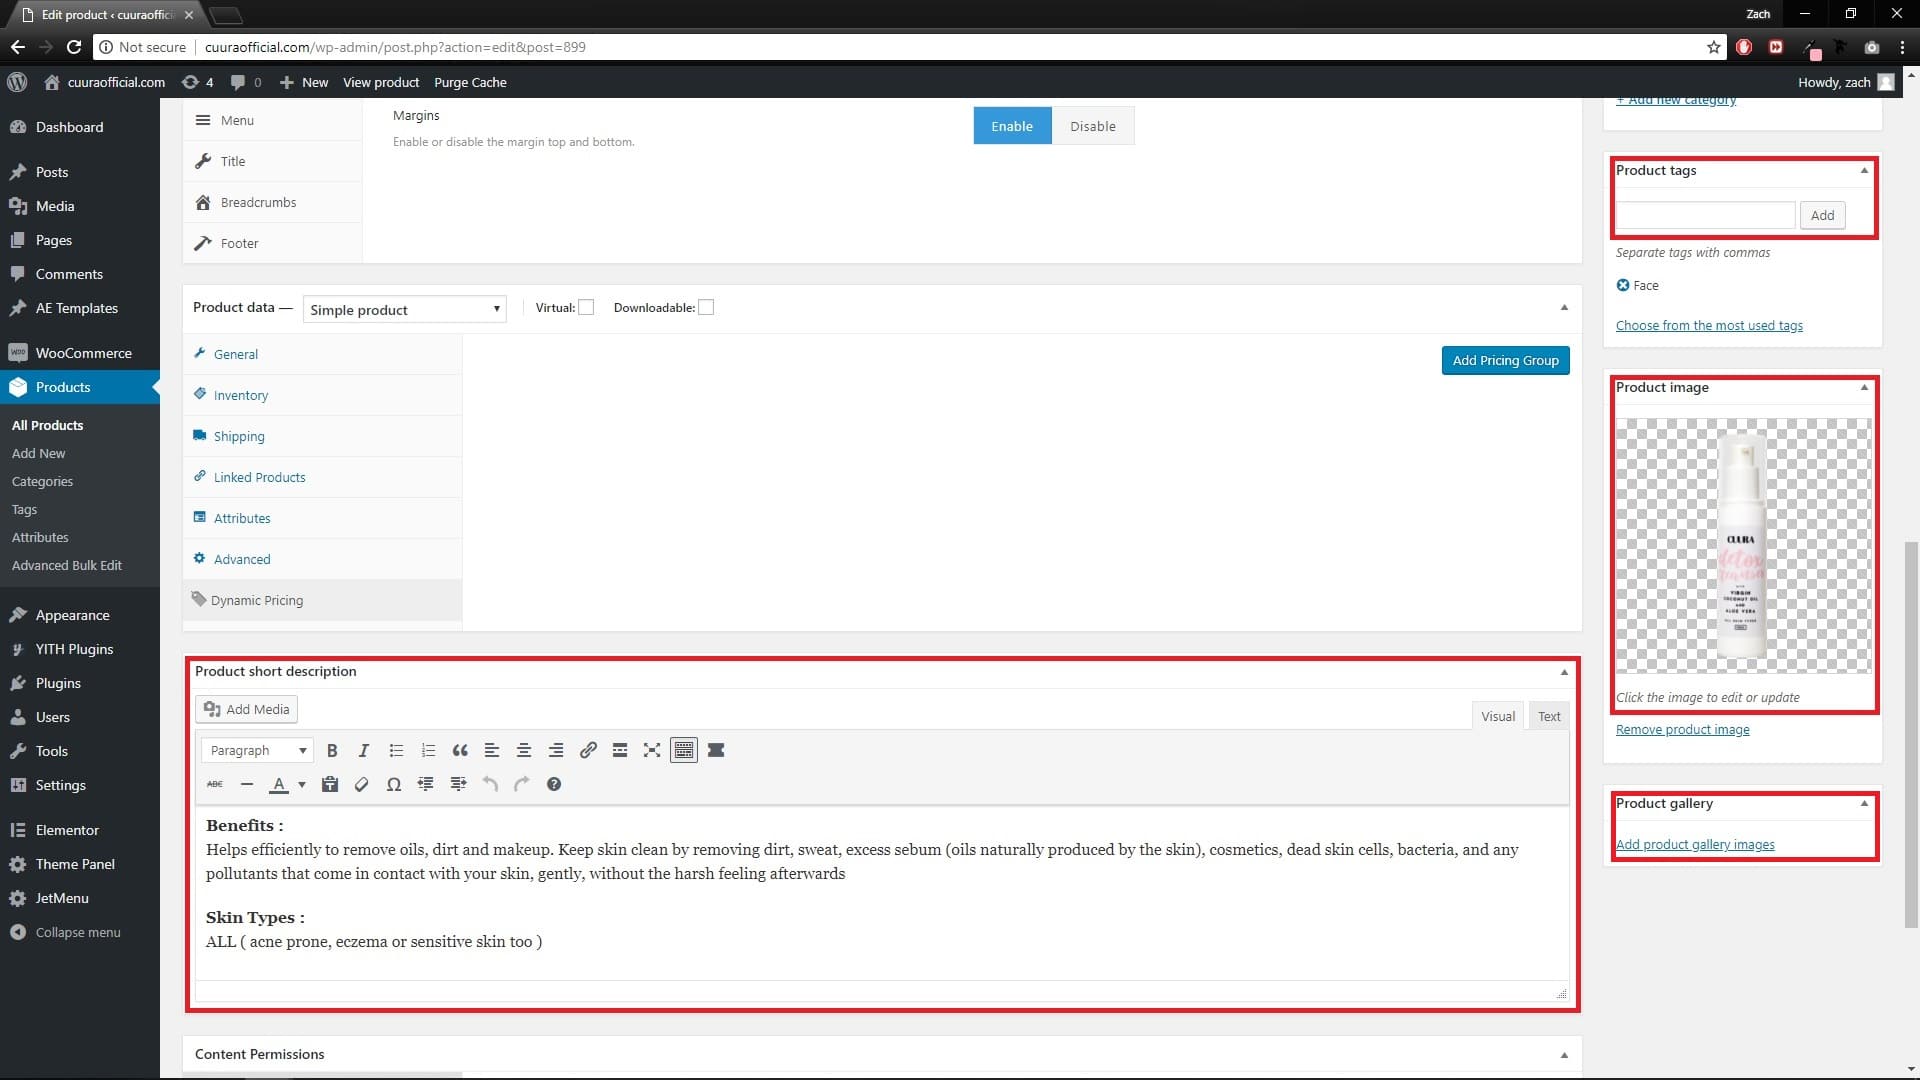This screenshot has height=1080, width=1920.
Task: Decrease indent in the editor
Action: tap(426, 784)
